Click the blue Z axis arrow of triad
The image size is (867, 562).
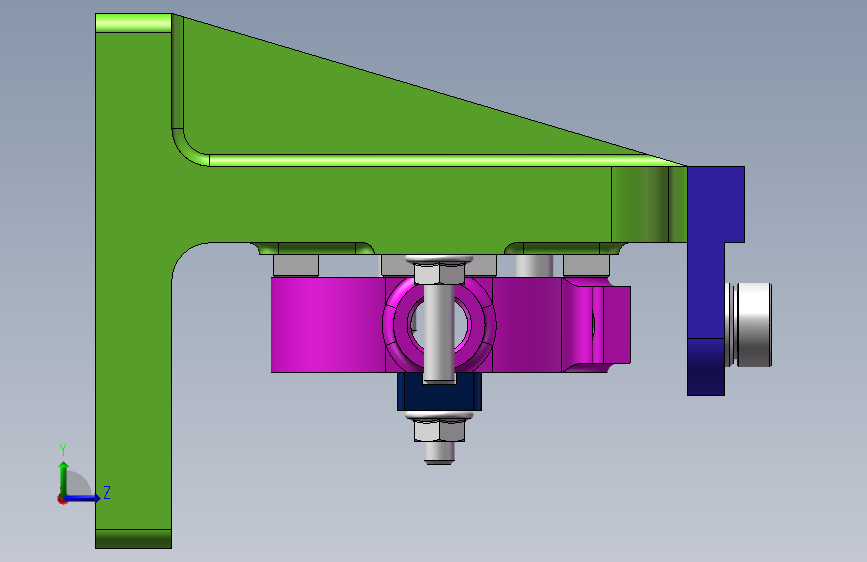click(83, 498)
